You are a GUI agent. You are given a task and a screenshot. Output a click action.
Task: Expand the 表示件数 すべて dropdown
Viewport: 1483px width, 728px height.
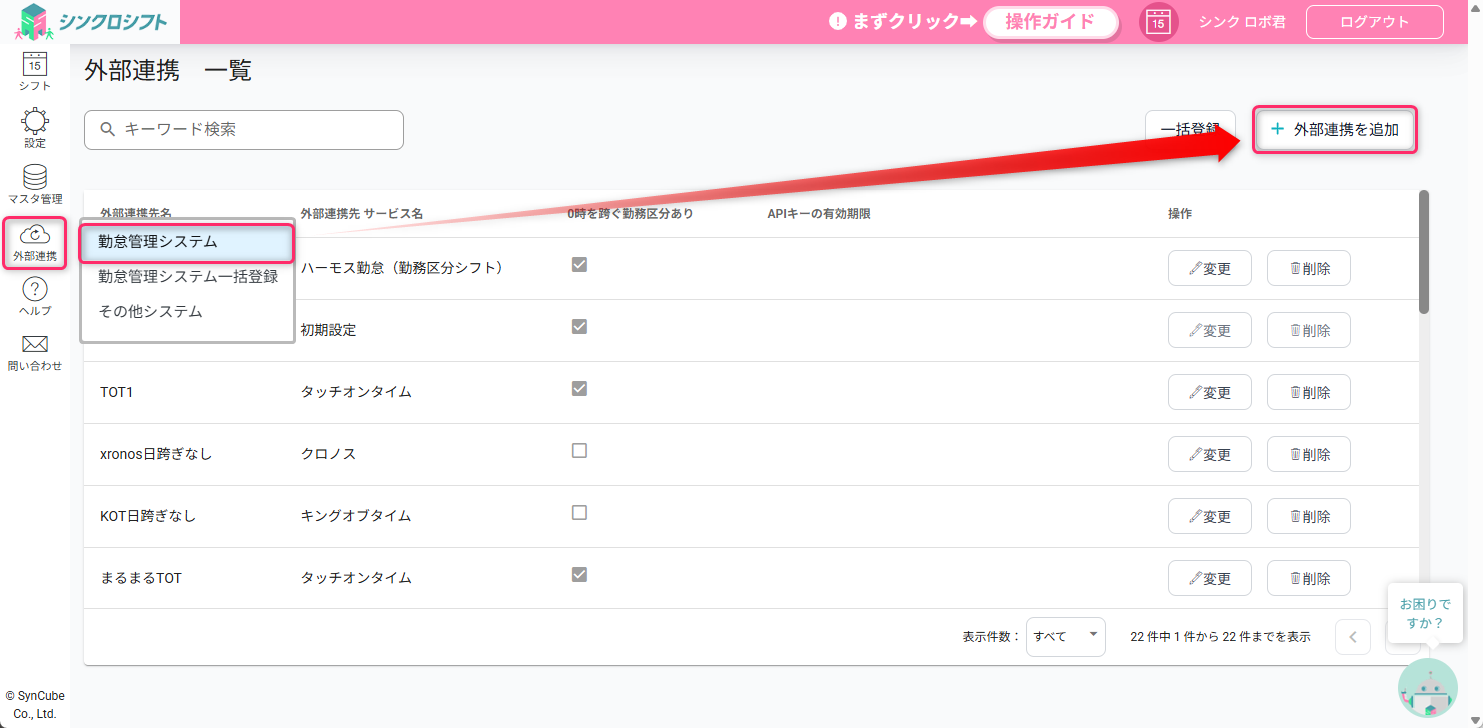tap(1065, 636)
